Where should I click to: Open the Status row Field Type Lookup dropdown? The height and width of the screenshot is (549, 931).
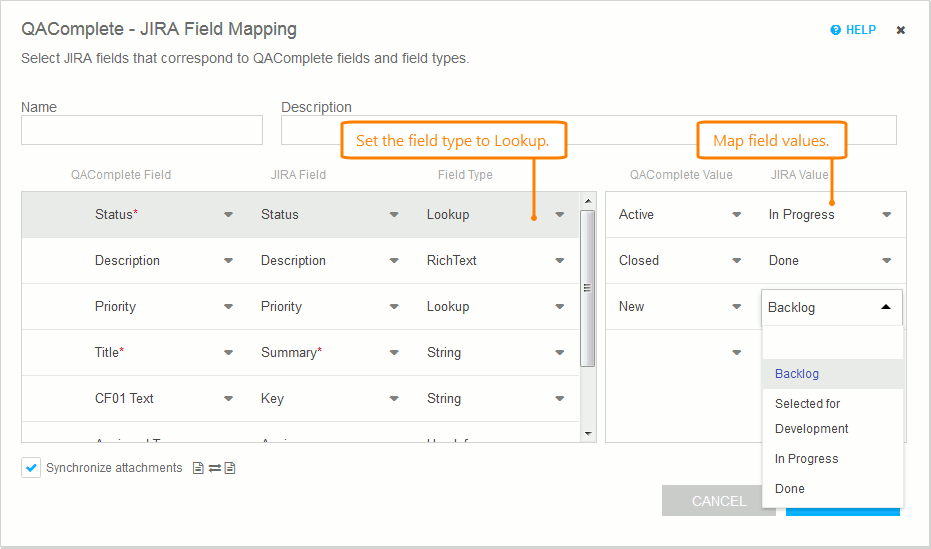(x=559, y=214)
